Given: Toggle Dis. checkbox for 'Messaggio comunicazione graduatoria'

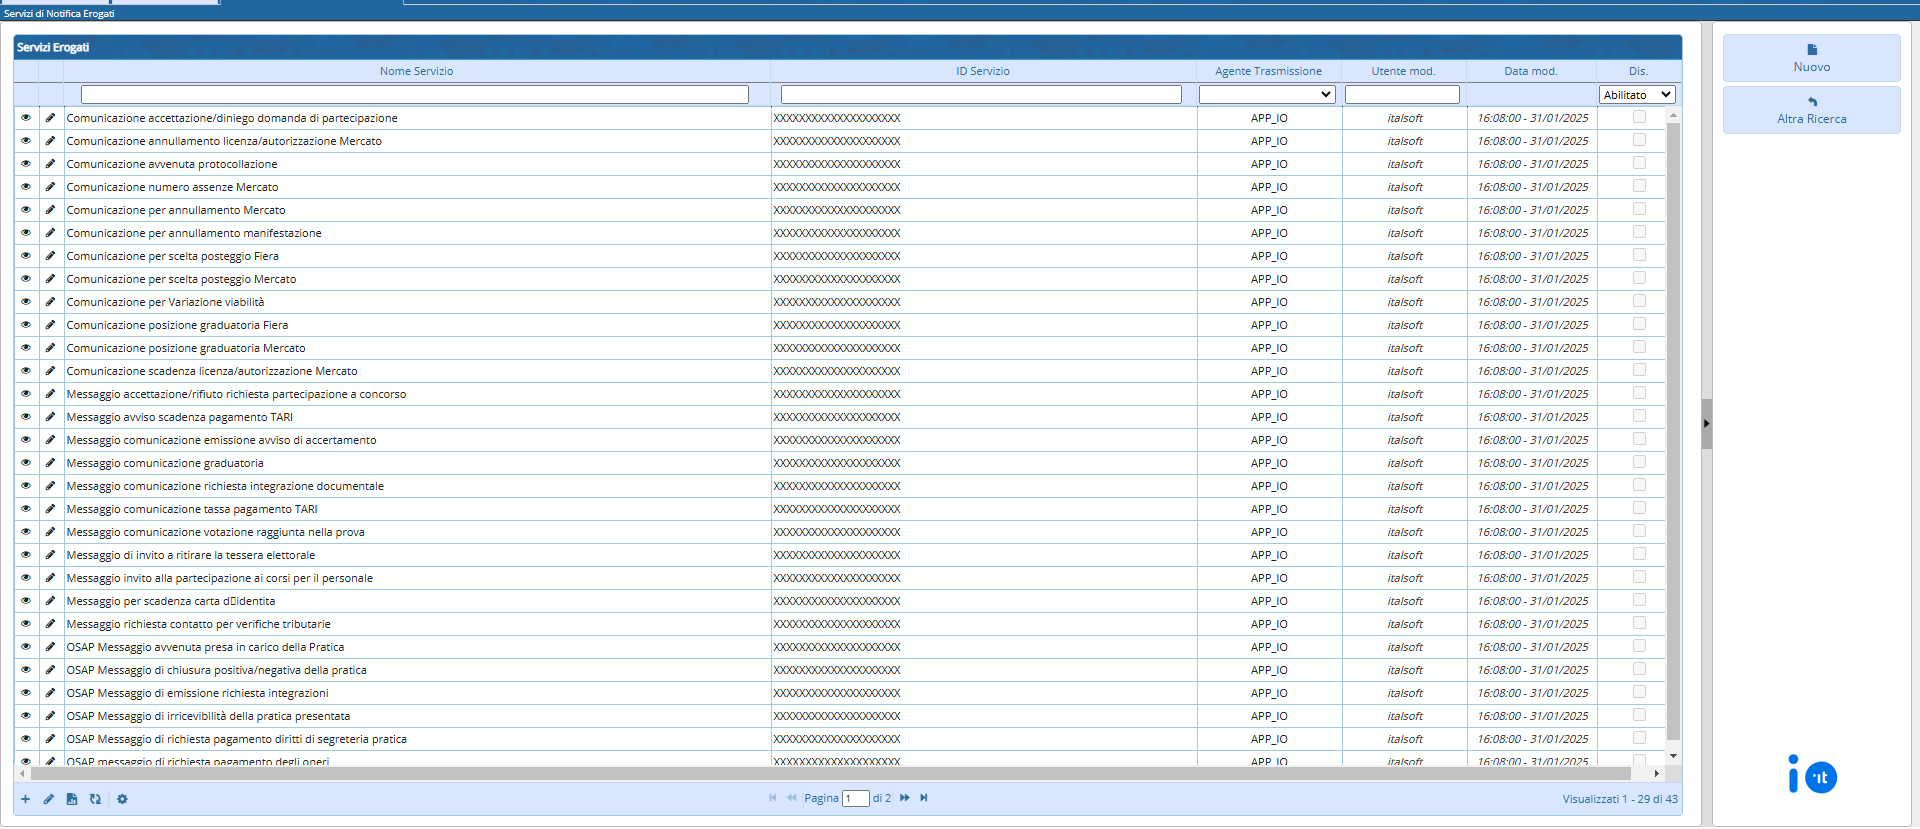Looking at the screenshot, I should point(1639,462).
